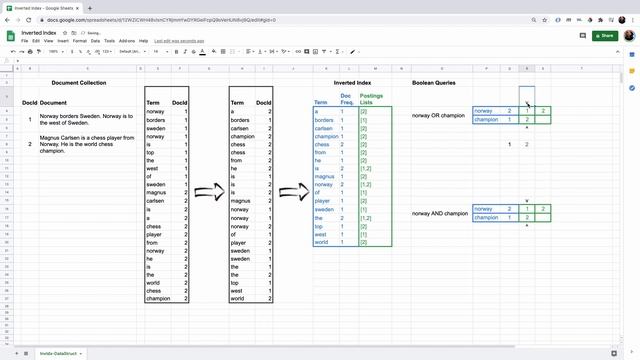The height and width of the screenshot is (360, 640).
Task: Star the Inverted Index document
Action: (x=64, y=33)
